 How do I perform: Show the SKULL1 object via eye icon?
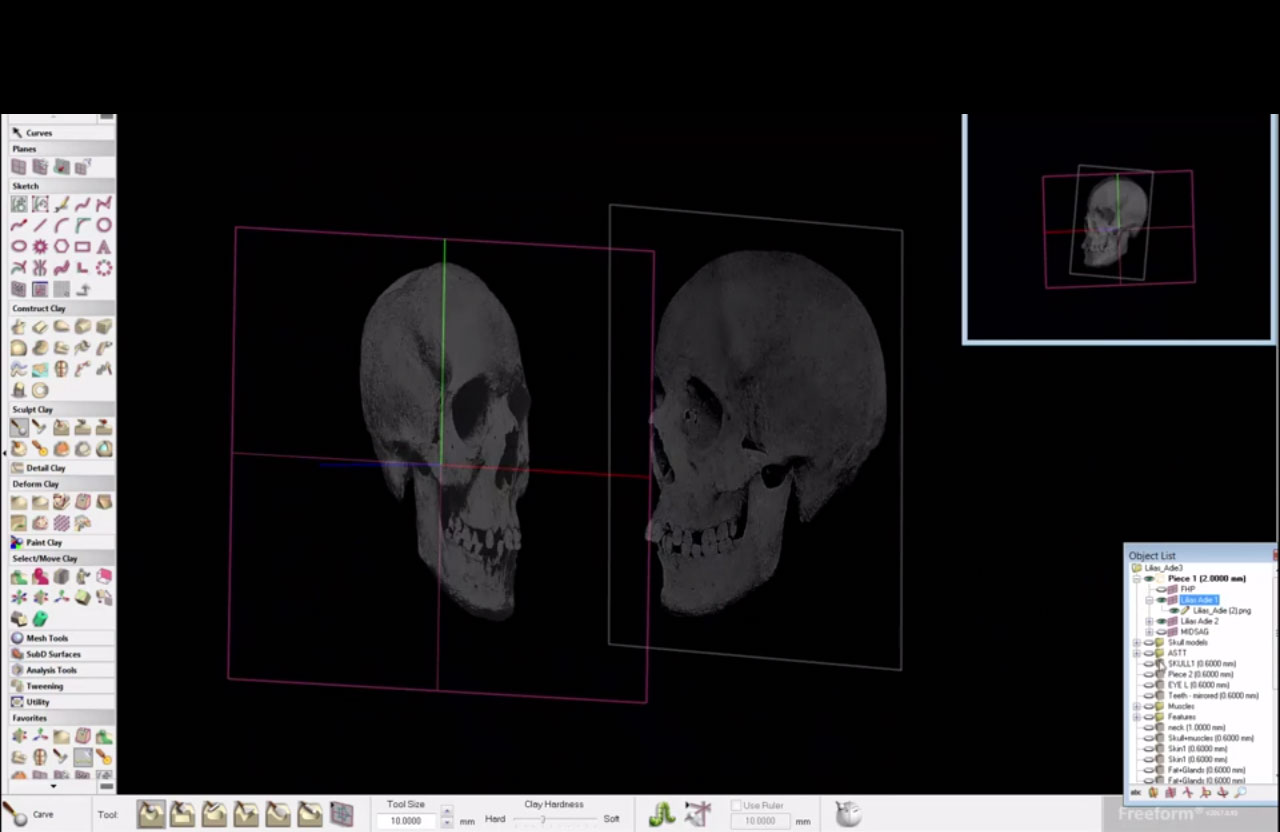click(x=1149, y=664)
